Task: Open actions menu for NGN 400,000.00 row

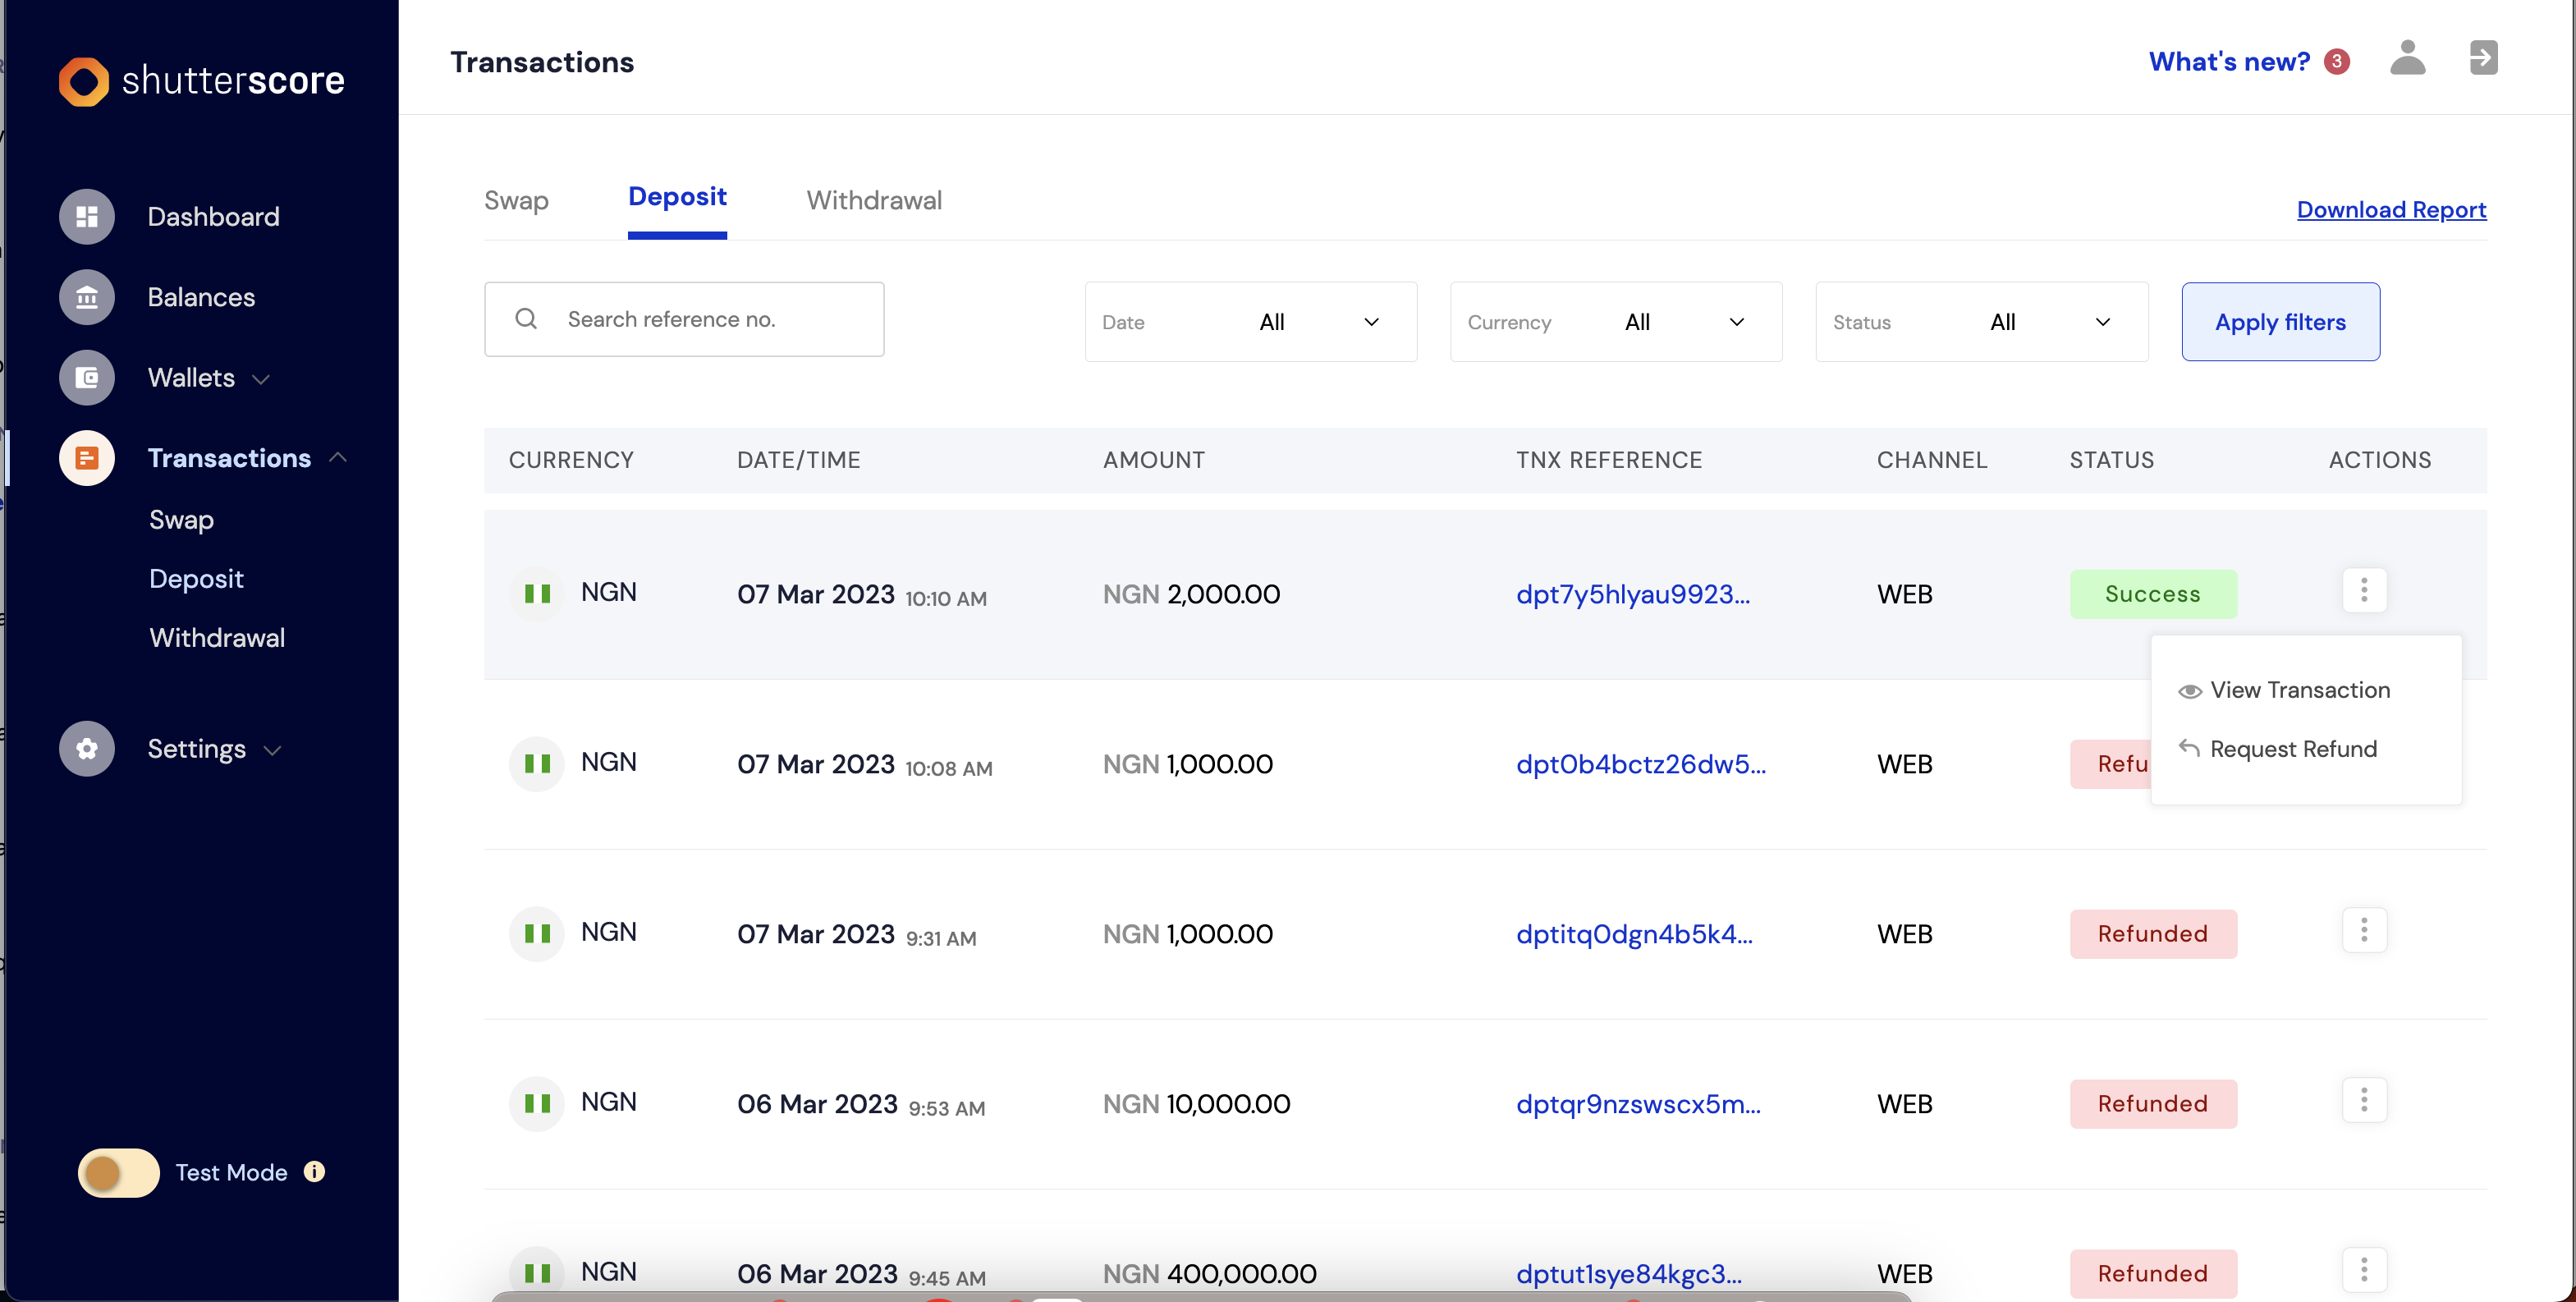Action: (2364, 1271)
